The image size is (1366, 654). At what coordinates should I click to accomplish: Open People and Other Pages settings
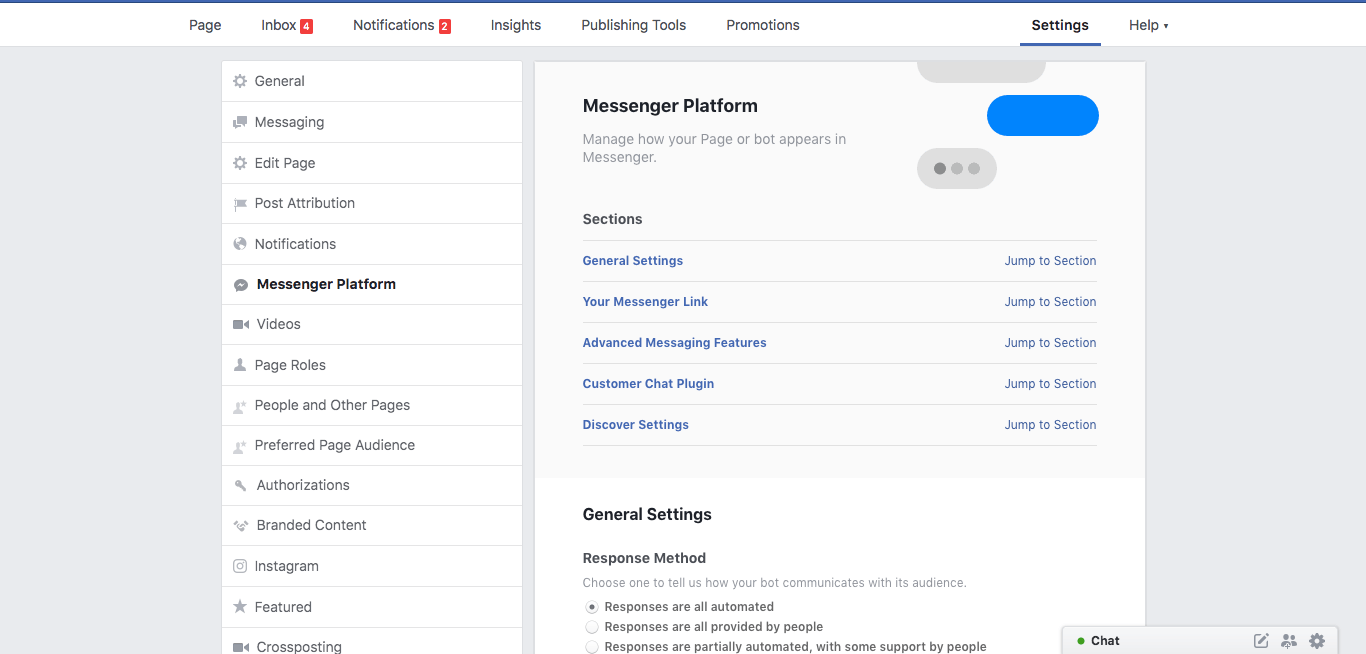tap(372, 406)
